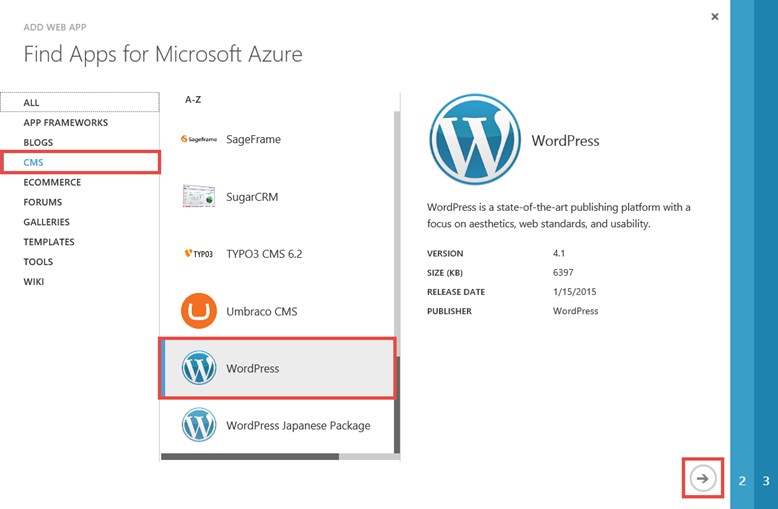The height and width of the screenshot is (509, 778).
Task: Select the TEMPLATES category
Action: [x=80, y=242]
